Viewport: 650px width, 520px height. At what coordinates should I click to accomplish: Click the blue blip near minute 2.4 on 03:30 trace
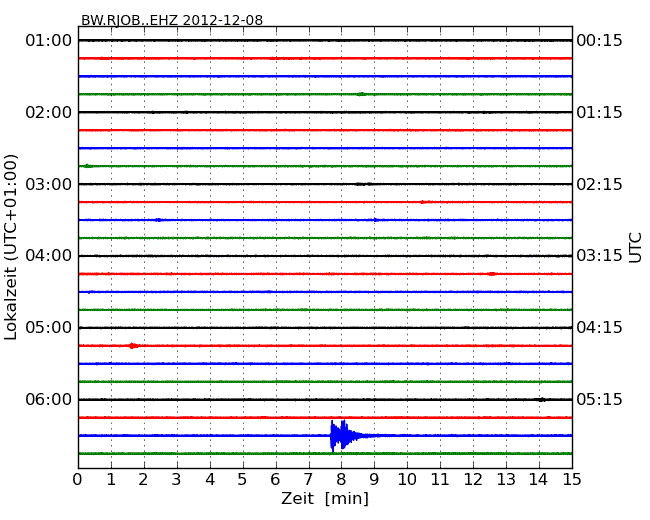click(x=158, y=220)
